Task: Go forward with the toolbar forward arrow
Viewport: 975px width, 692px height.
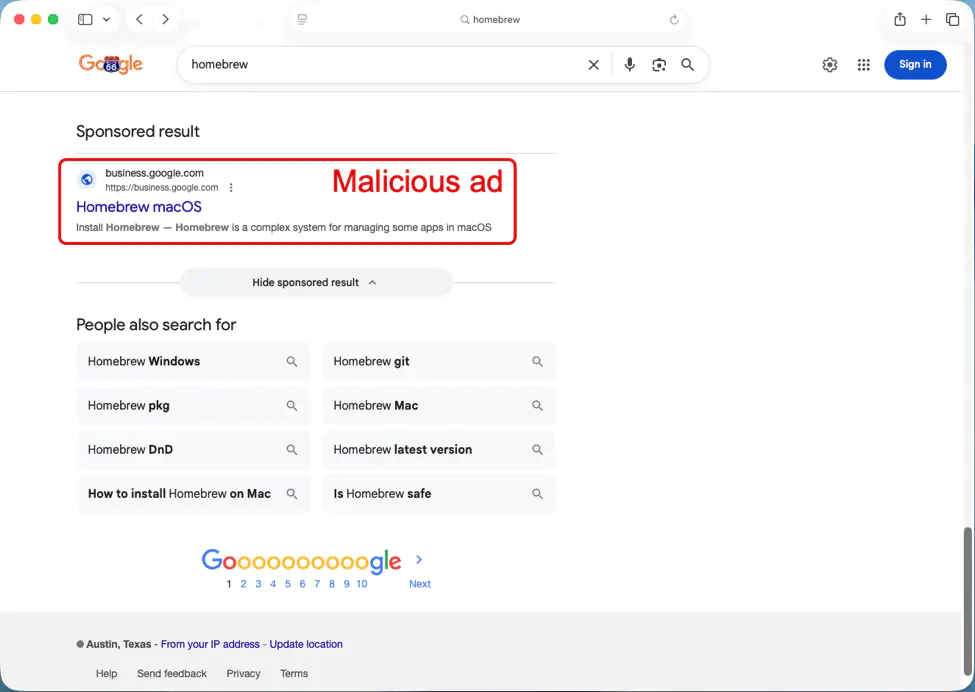Action: (x=165, y=19)
